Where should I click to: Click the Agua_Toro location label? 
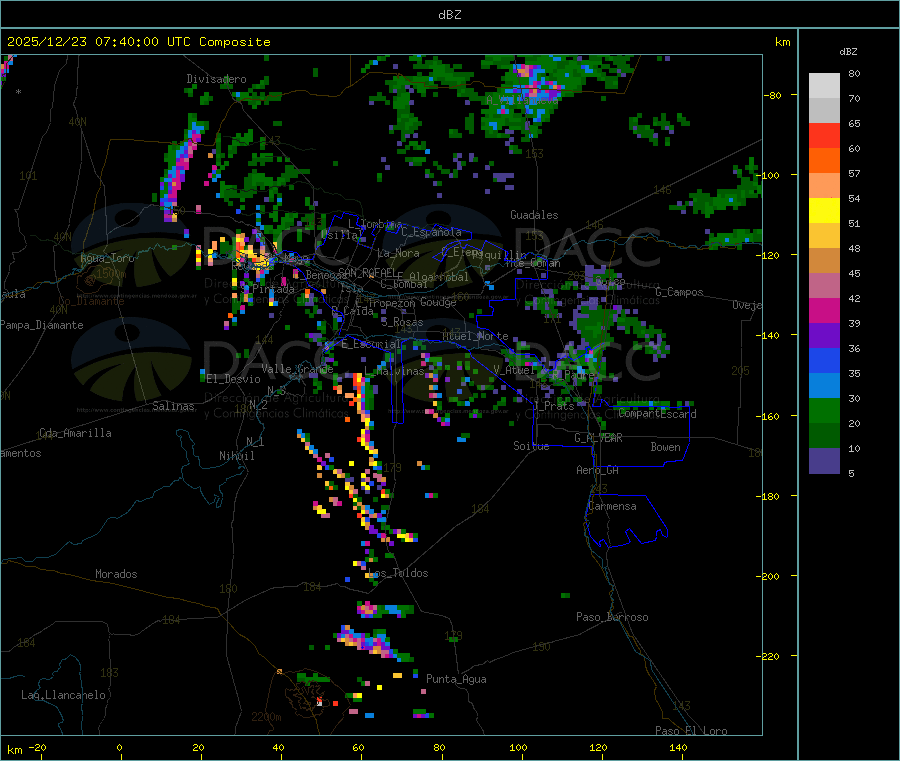(x=107, y=258)
